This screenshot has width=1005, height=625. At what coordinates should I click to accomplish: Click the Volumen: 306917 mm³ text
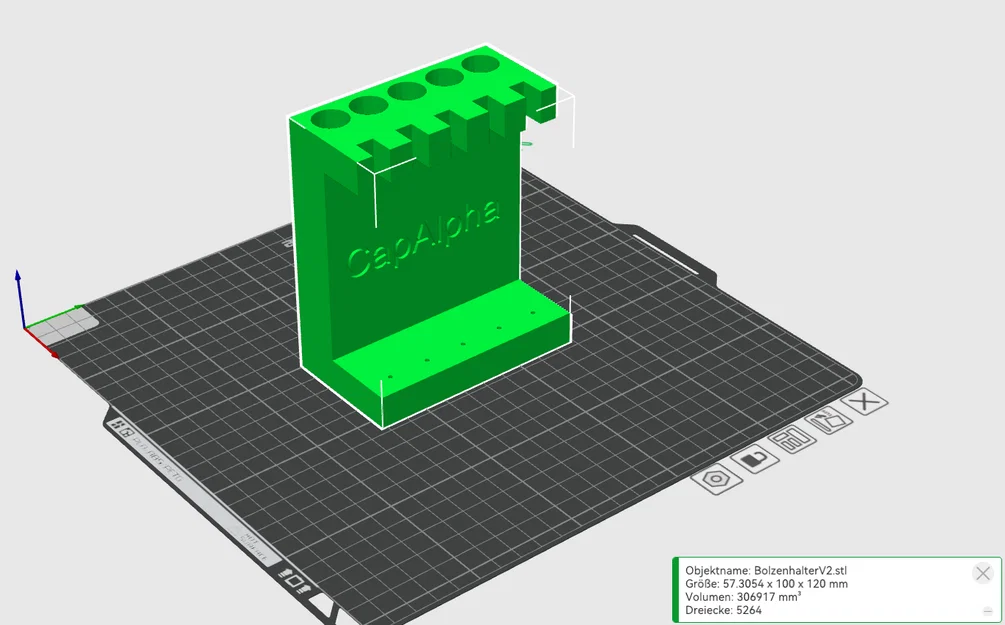point(743,597)
